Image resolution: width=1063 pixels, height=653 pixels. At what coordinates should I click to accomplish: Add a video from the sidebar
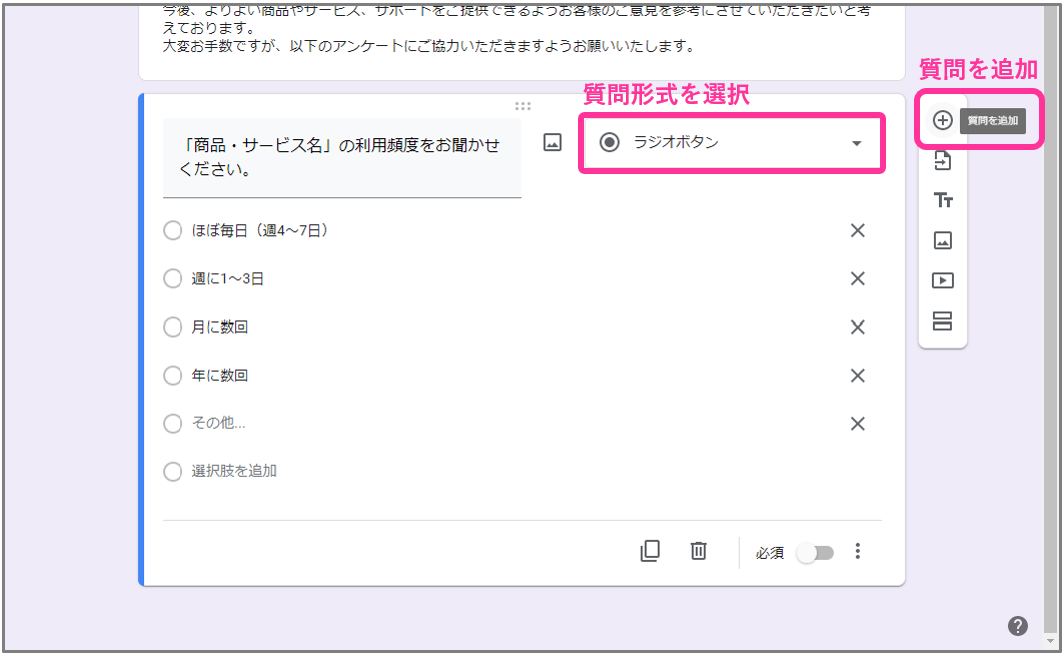pos(942,281)
